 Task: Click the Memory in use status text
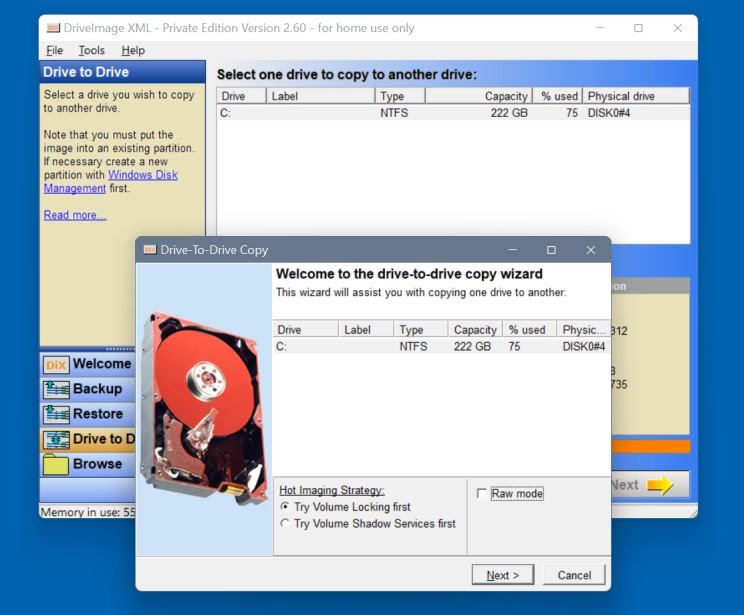pos(88,512)
